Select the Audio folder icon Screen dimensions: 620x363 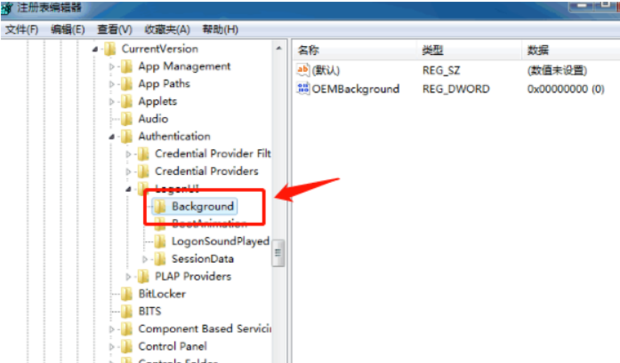point(127,119)
